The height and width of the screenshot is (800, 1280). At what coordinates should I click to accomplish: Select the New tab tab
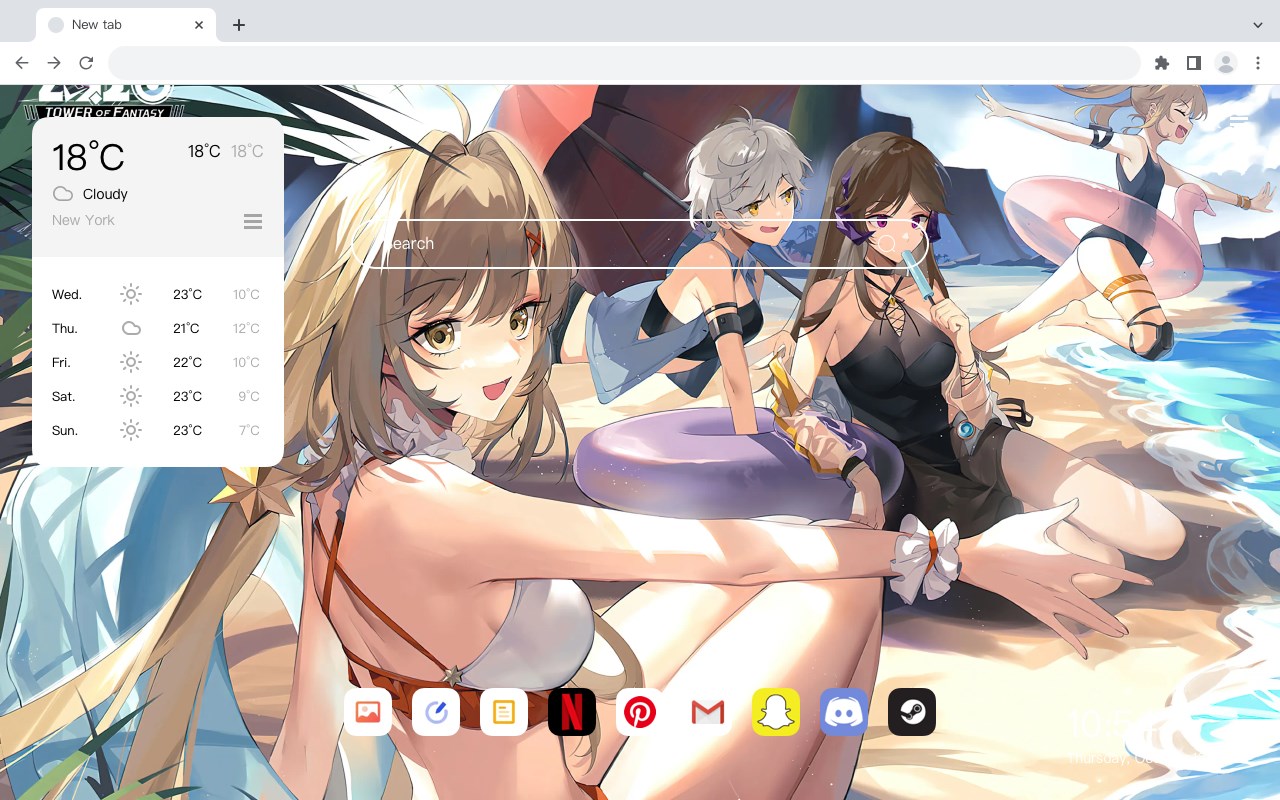(x=126, y=25)
